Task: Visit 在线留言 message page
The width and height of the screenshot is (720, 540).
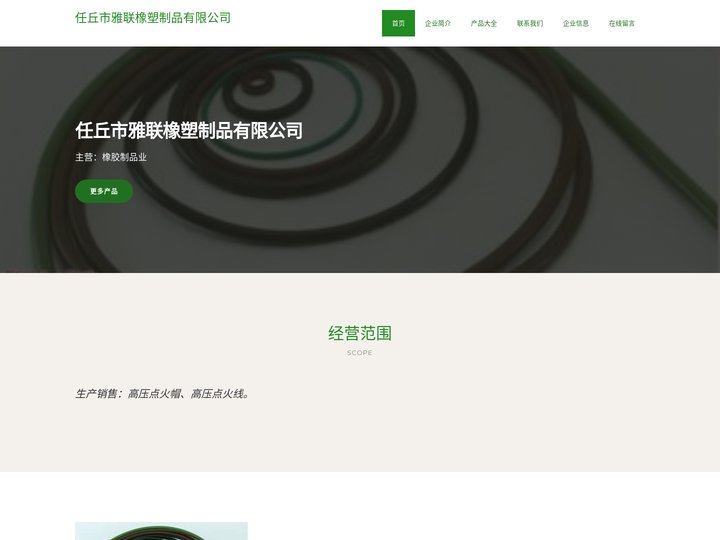Action: 621,23
